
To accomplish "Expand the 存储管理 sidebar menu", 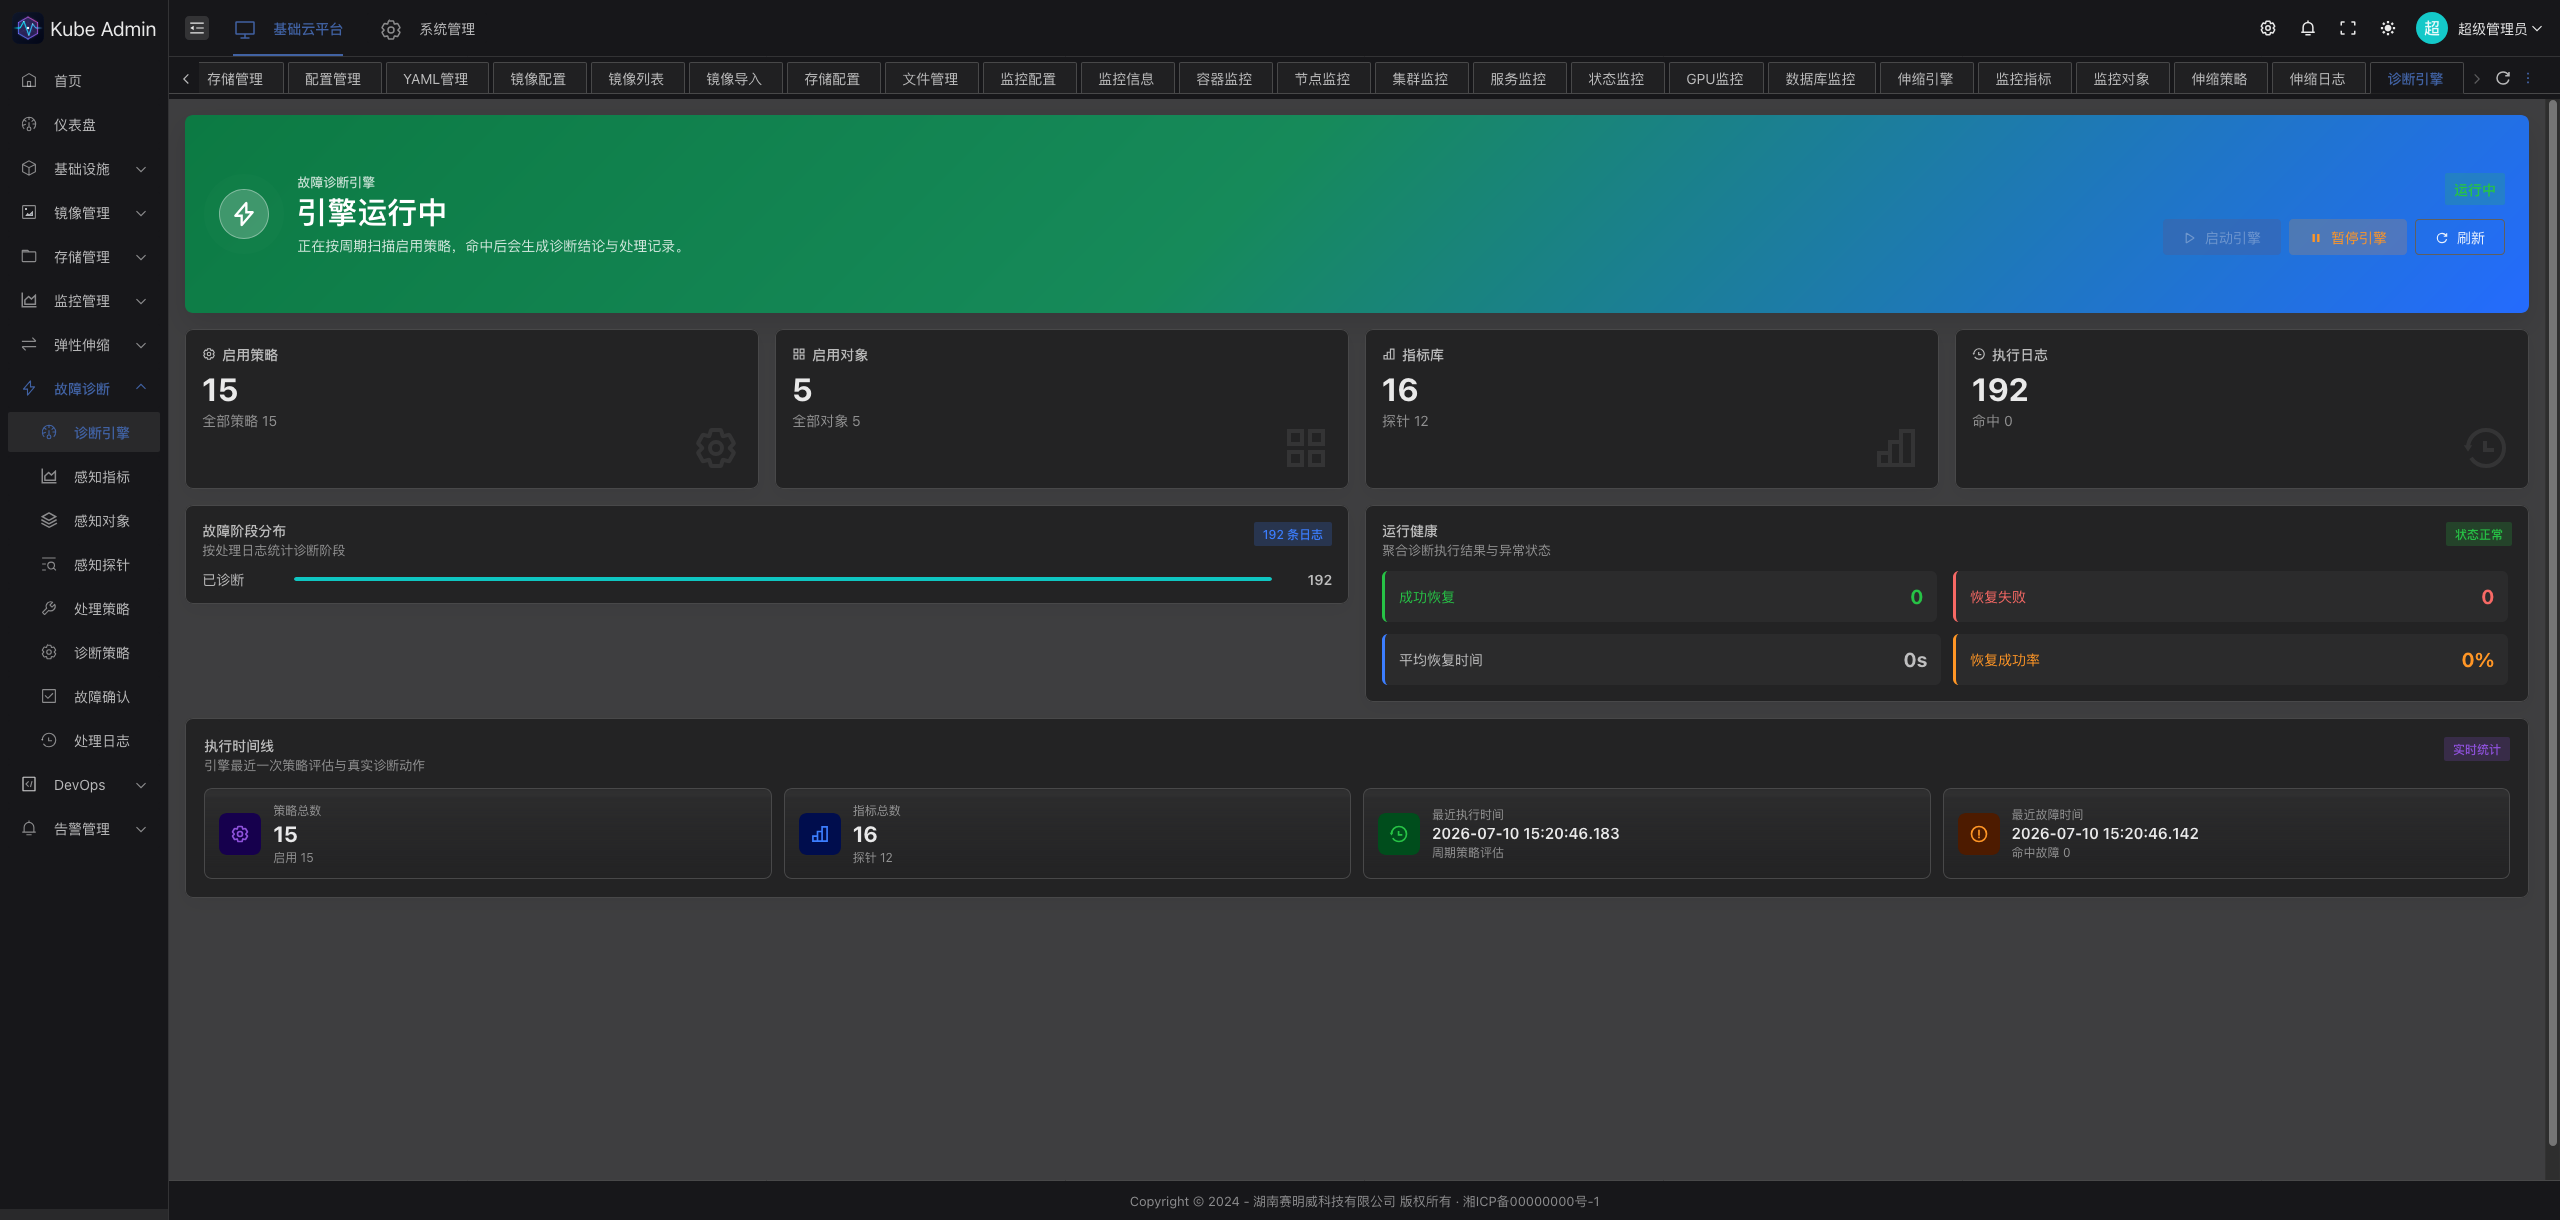I will coord(84,257).
